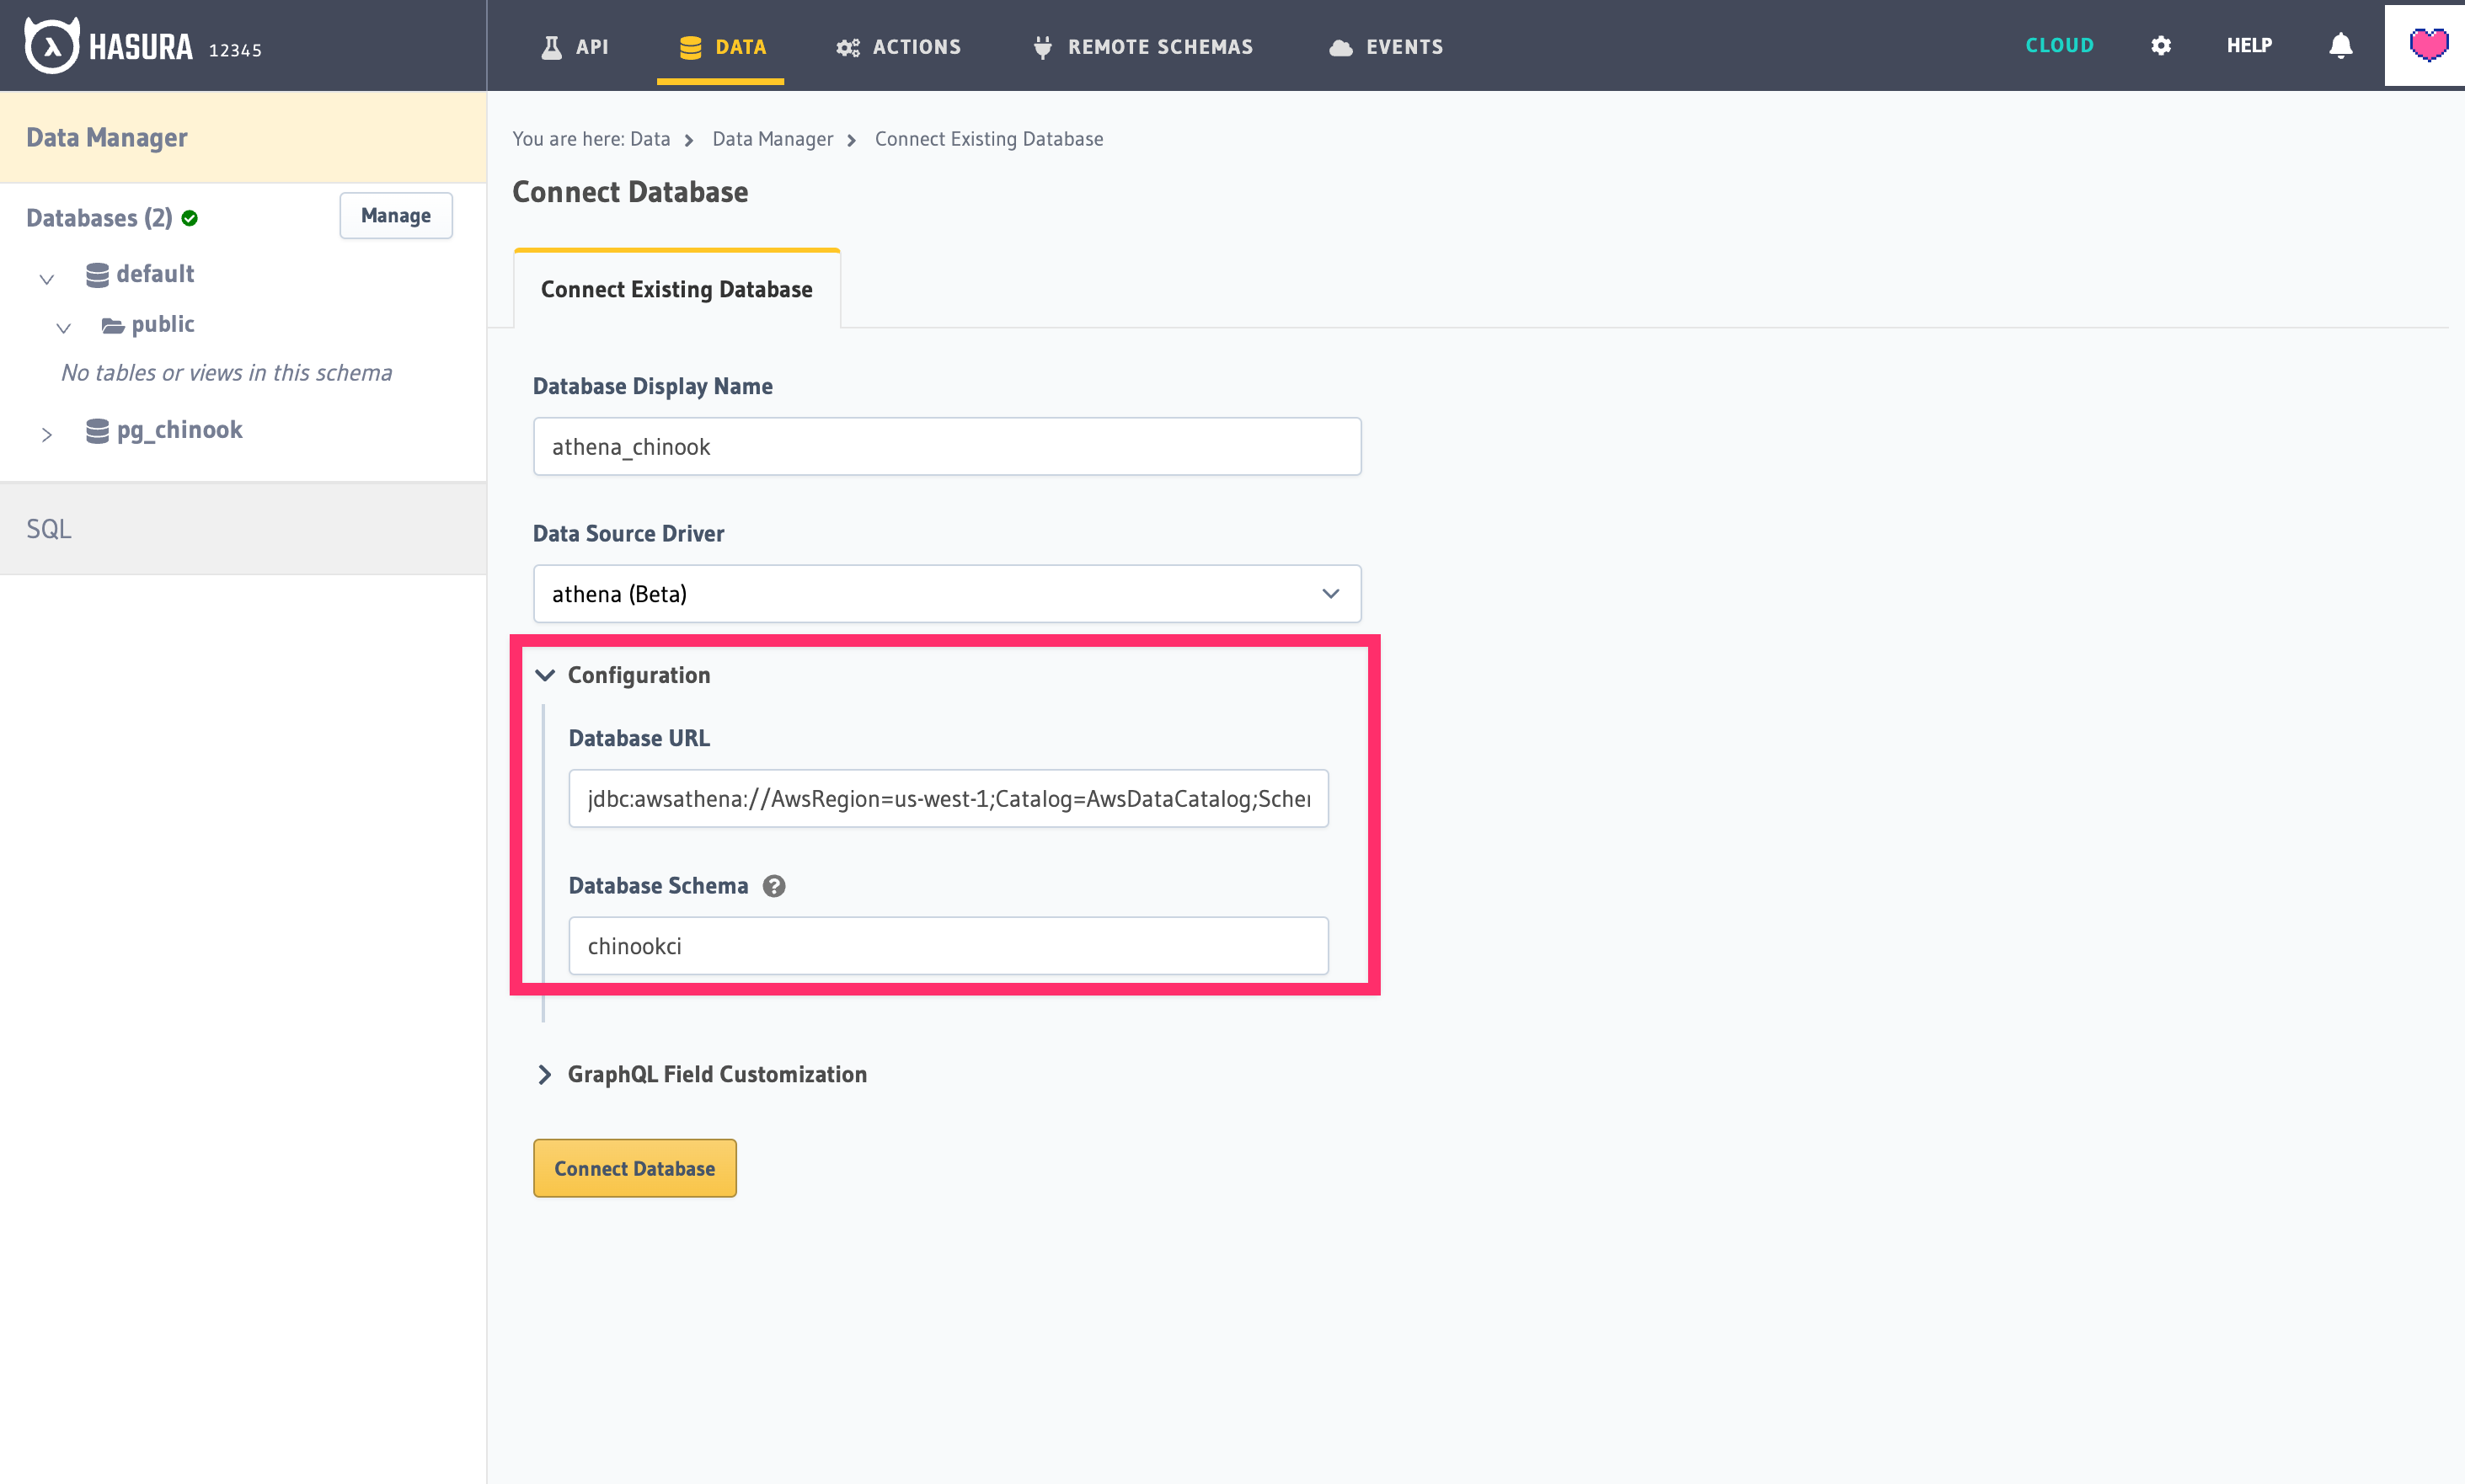Click inside the Database Display Name field
The width and height of the screenshot is (2465, 1484).
(945, 446)
